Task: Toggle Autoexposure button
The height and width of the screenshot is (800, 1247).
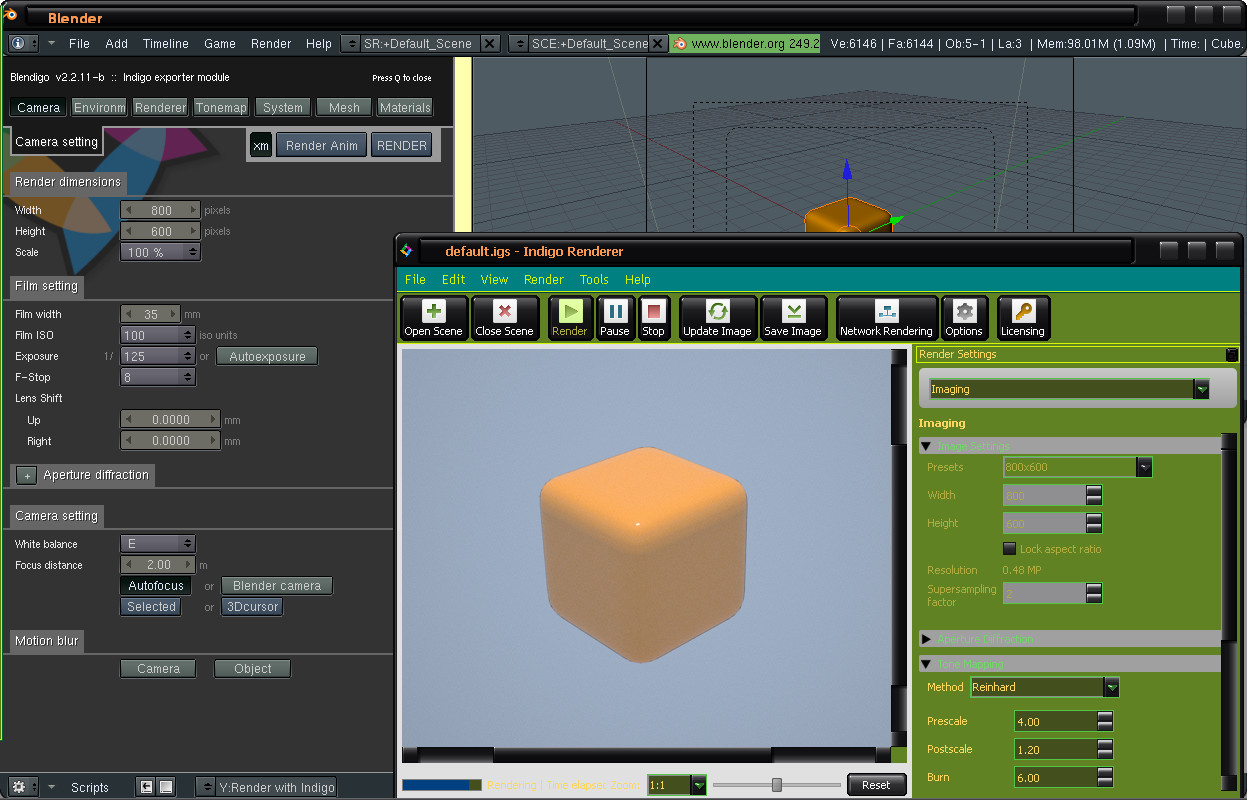Action: click(267, 356)
